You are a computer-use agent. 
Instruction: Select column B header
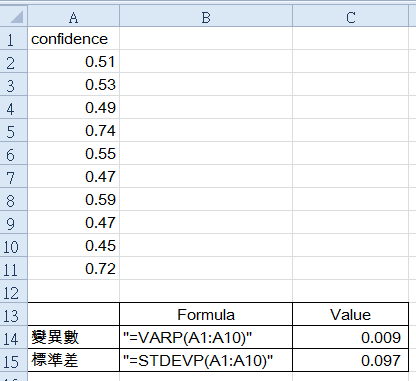(x=206, y=16)
